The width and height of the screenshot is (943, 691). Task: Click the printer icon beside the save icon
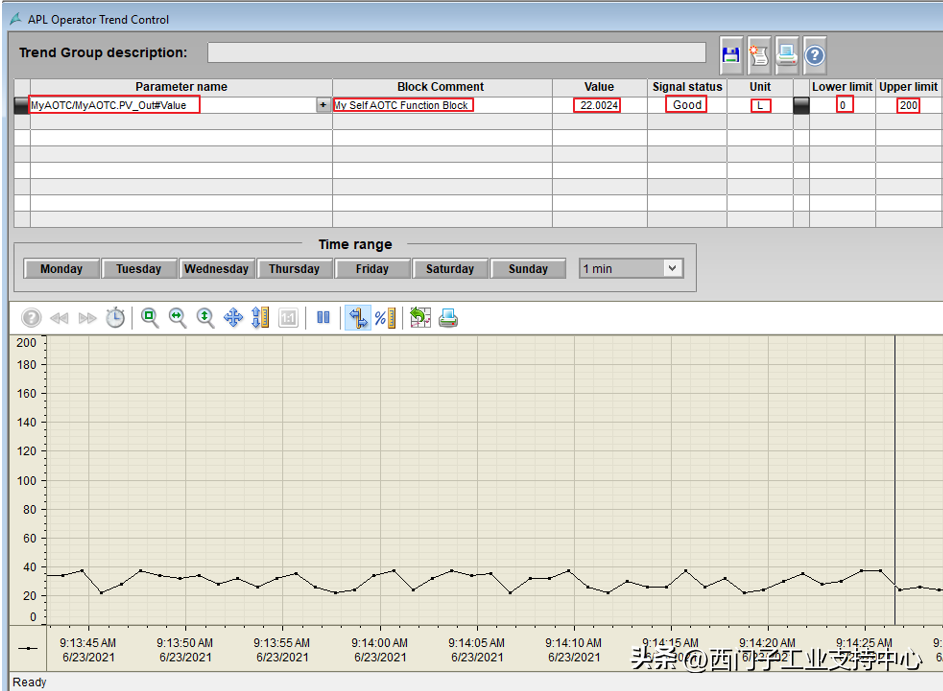pos(787,55)
